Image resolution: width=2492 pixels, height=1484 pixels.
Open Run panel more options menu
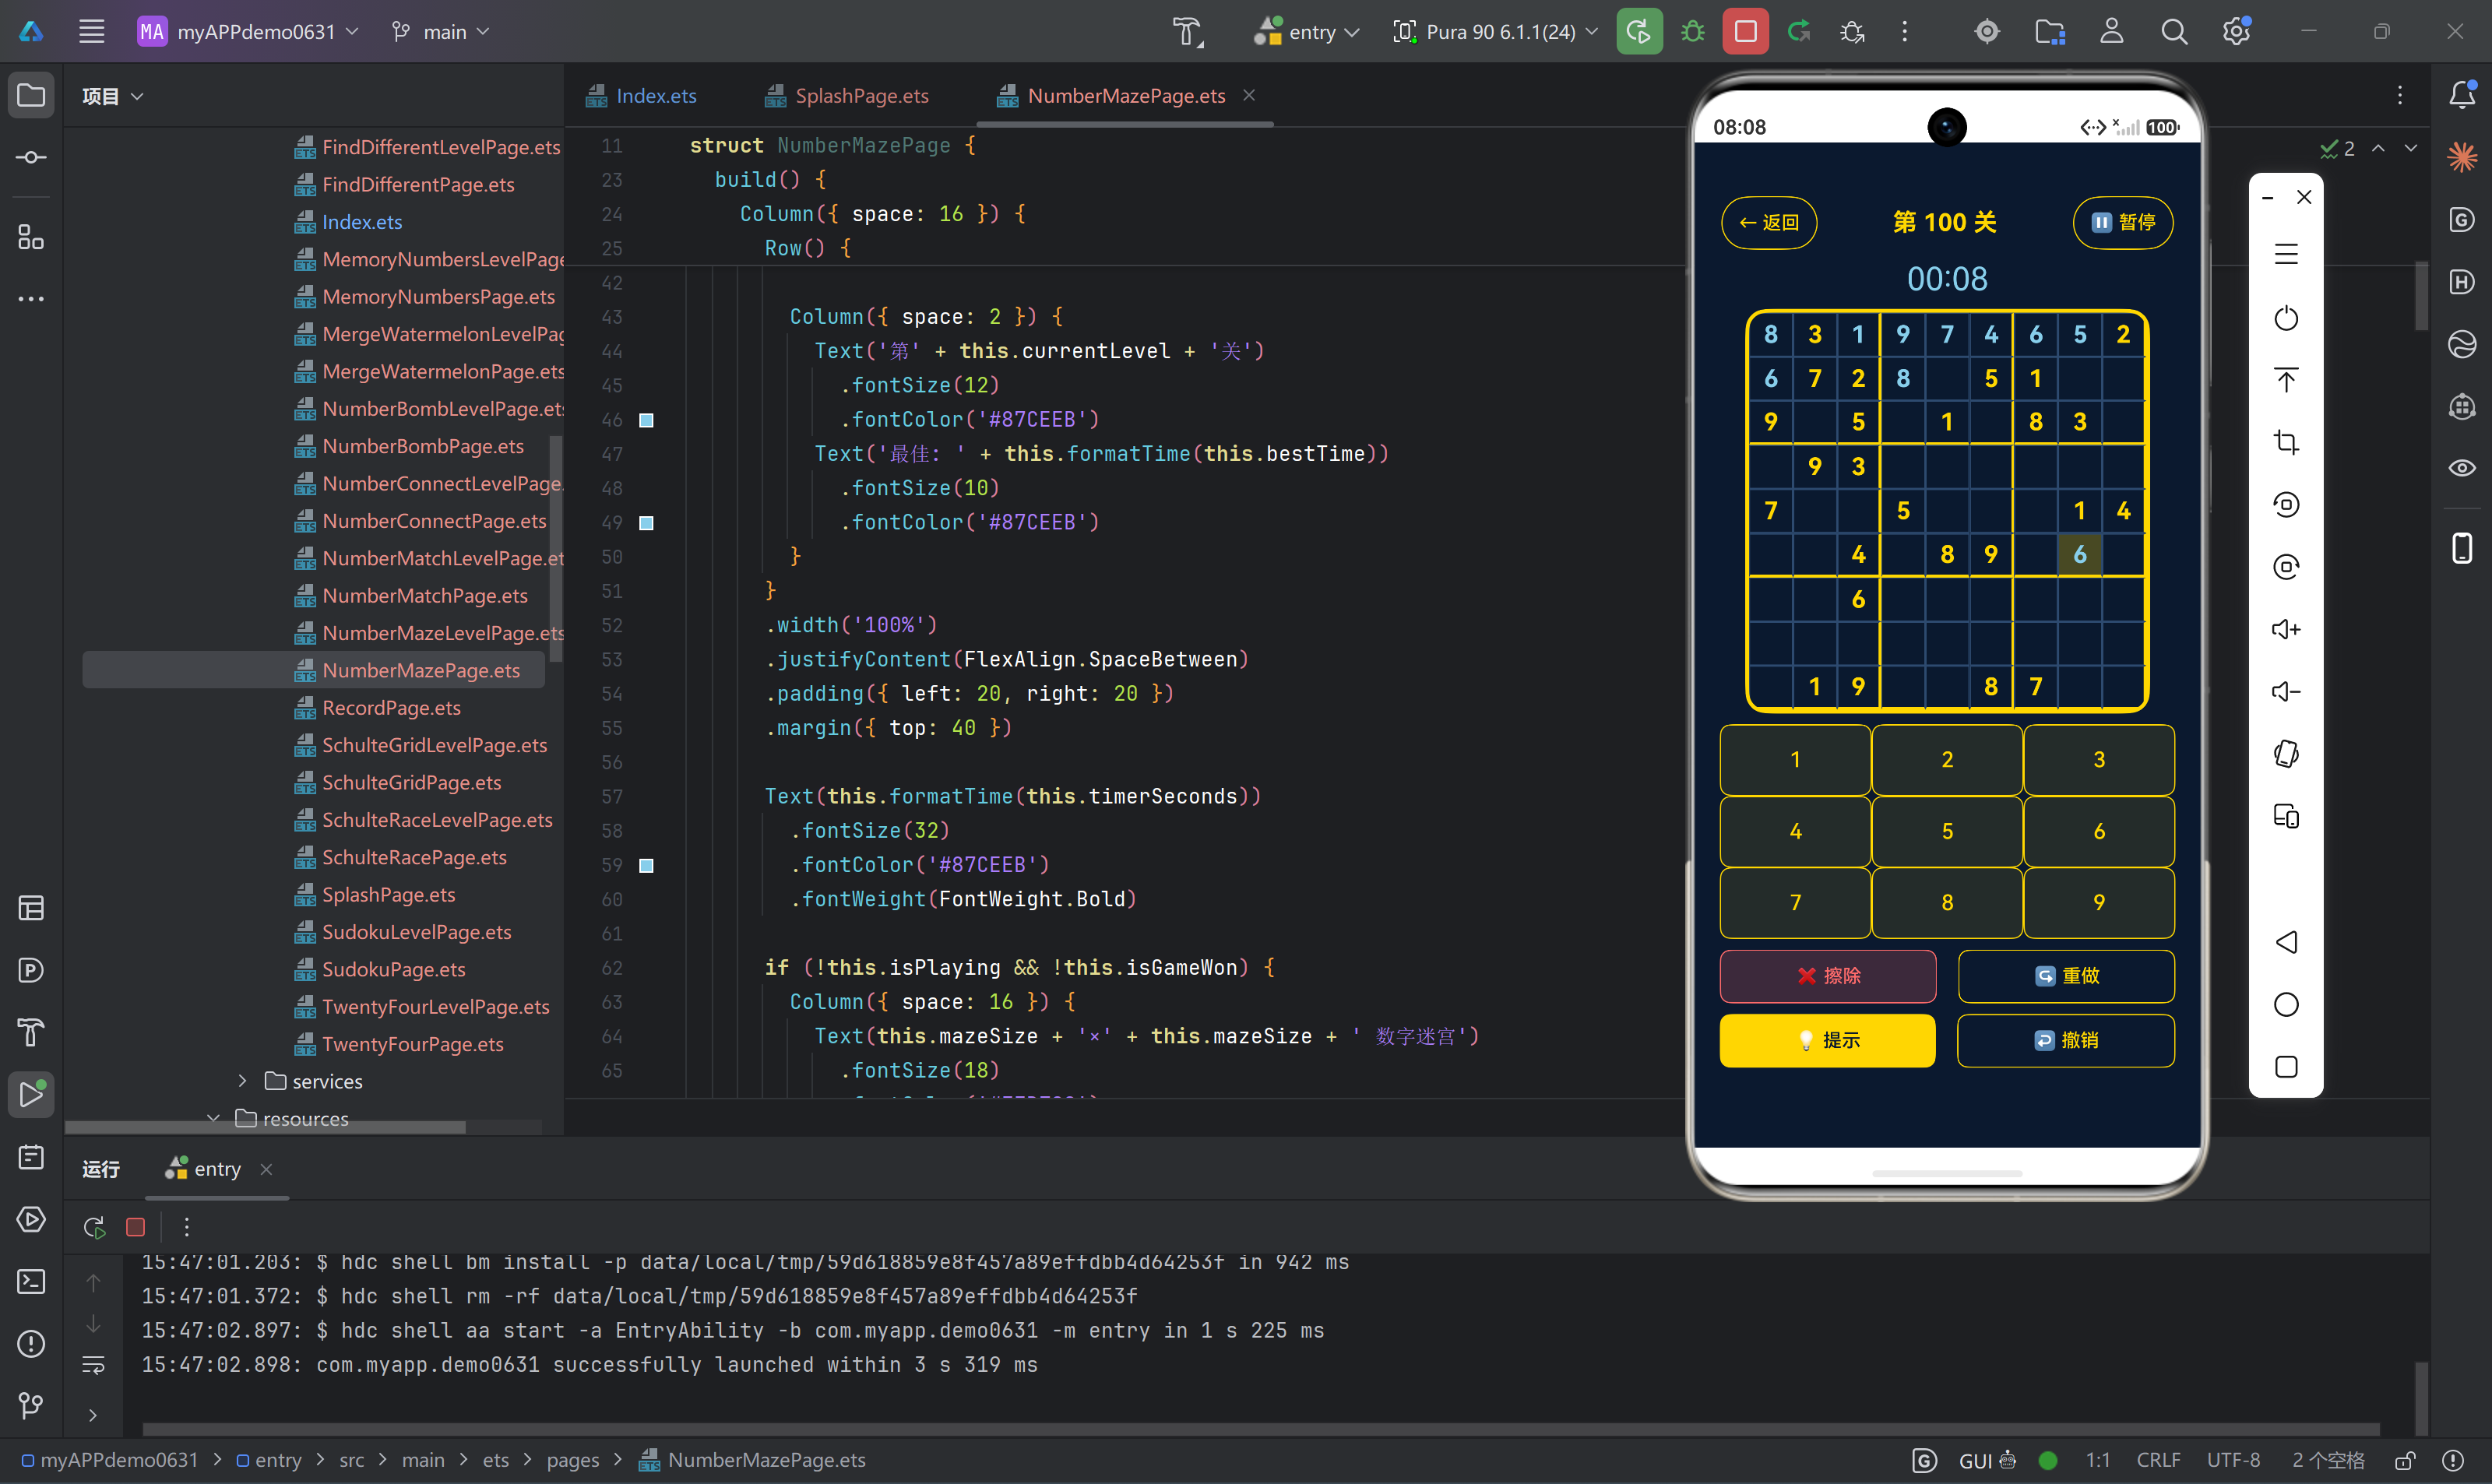pos(187,1227)
